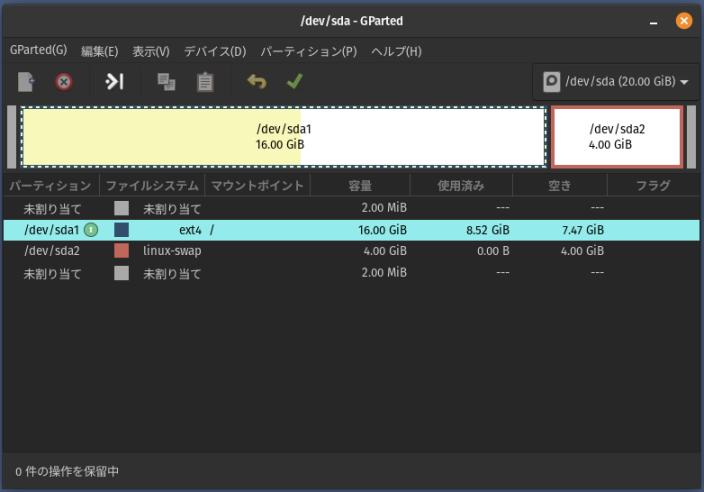Click the 容量 column header
This screenshot has width=704, height=492.
pos(360,185)
